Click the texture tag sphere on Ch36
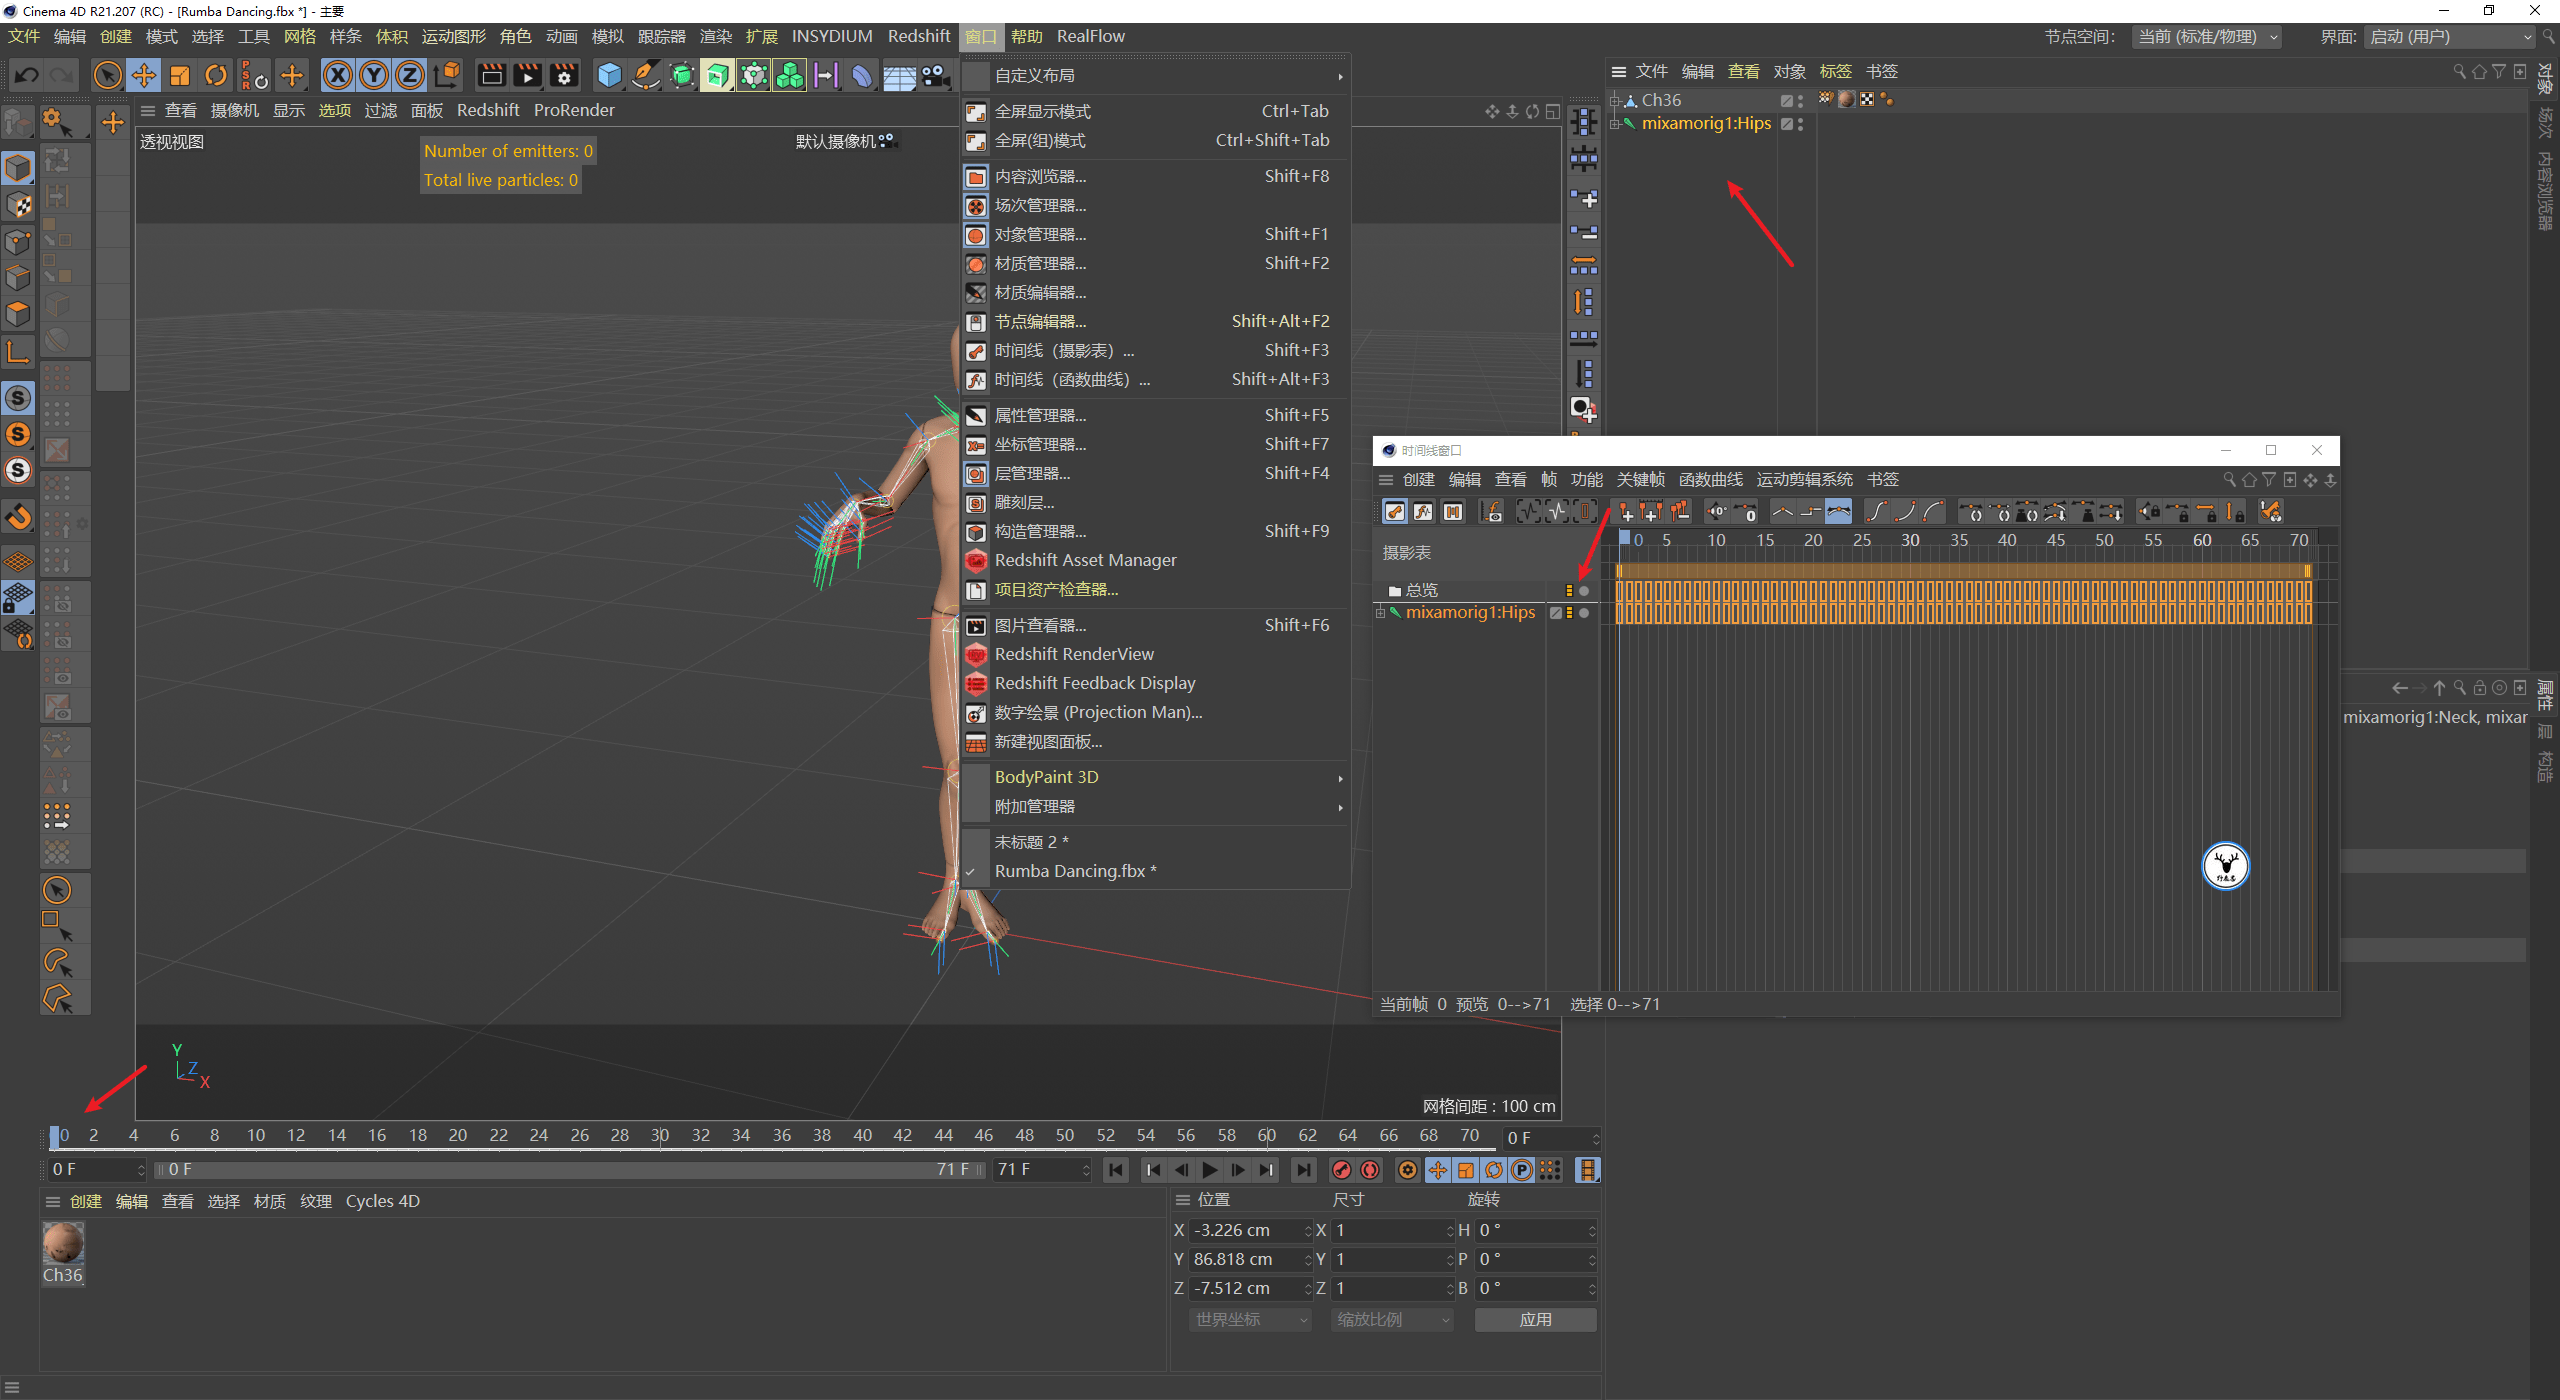The height and width of the screenshot is (1400, 2560). (x=1845, y=99)
